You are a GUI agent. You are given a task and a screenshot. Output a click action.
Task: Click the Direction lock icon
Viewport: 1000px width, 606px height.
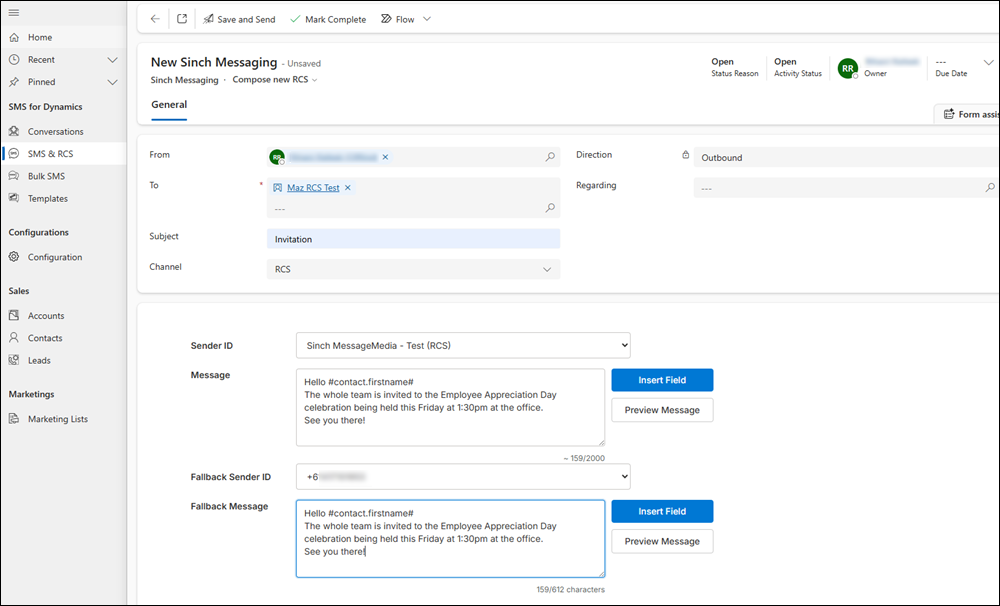[686, 155]
